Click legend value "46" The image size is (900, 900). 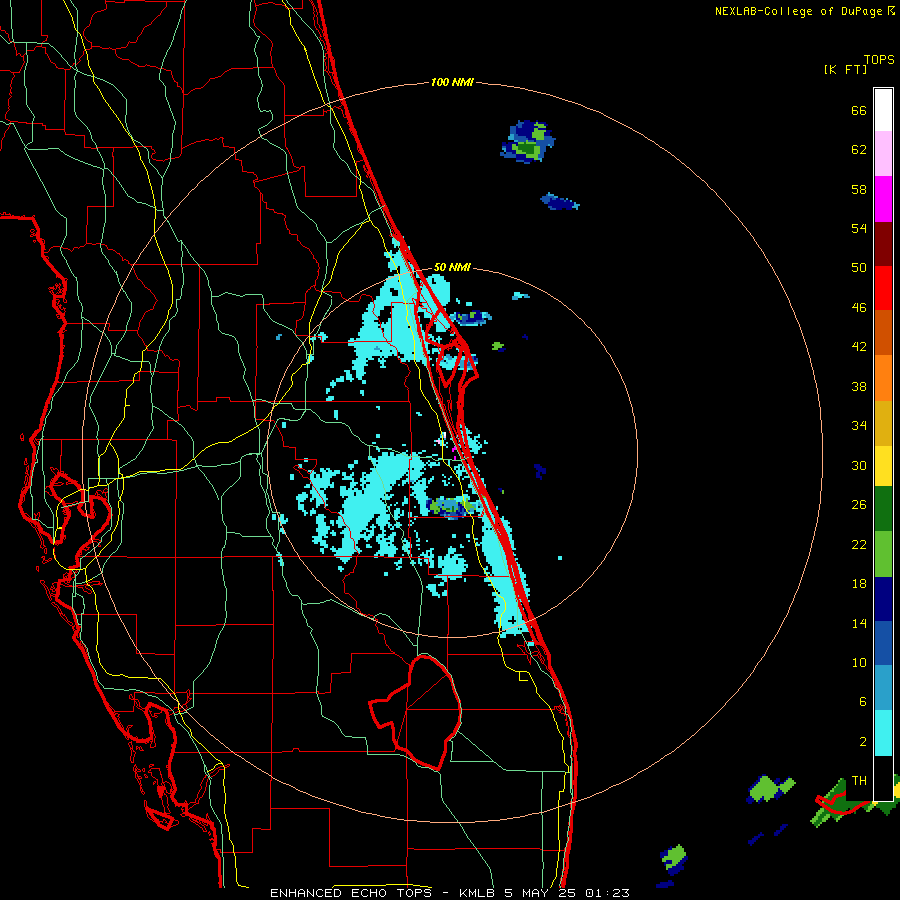(859, 308)
